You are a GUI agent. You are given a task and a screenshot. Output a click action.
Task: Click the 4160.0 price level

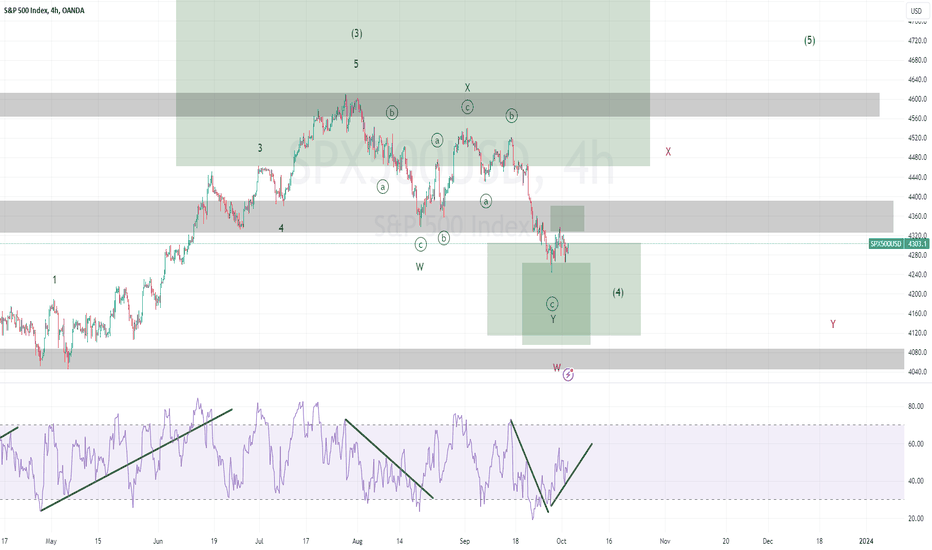pos(917,313)
